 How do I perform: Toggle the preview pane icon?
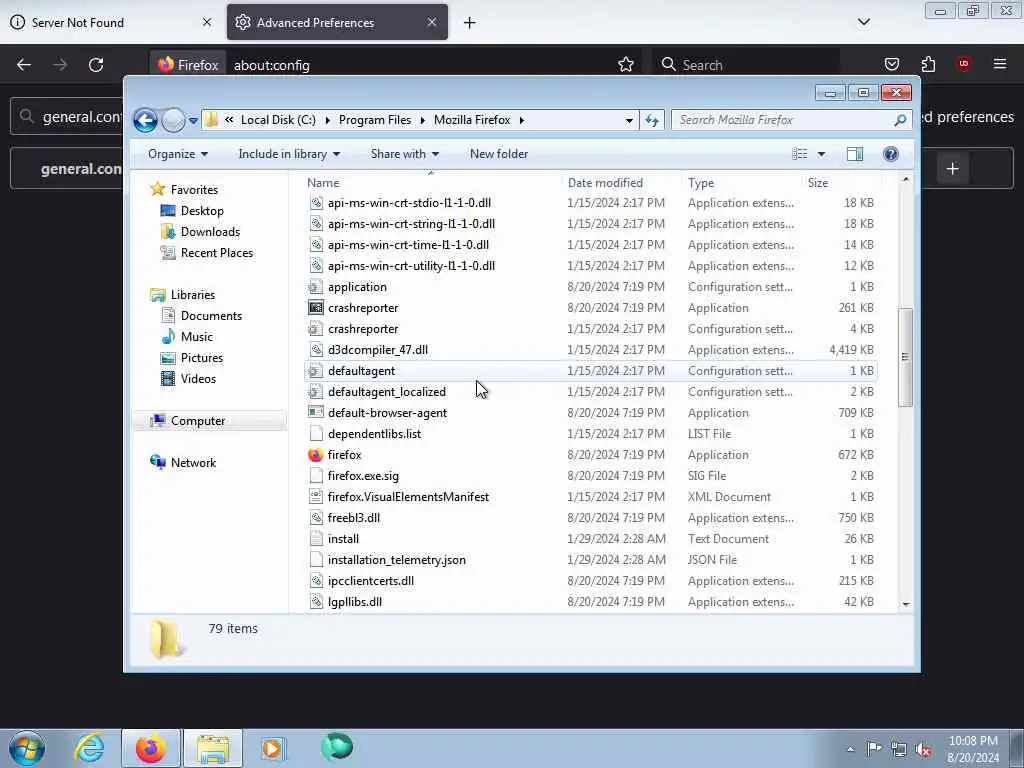pyautogui.click(x=855, y=154)
